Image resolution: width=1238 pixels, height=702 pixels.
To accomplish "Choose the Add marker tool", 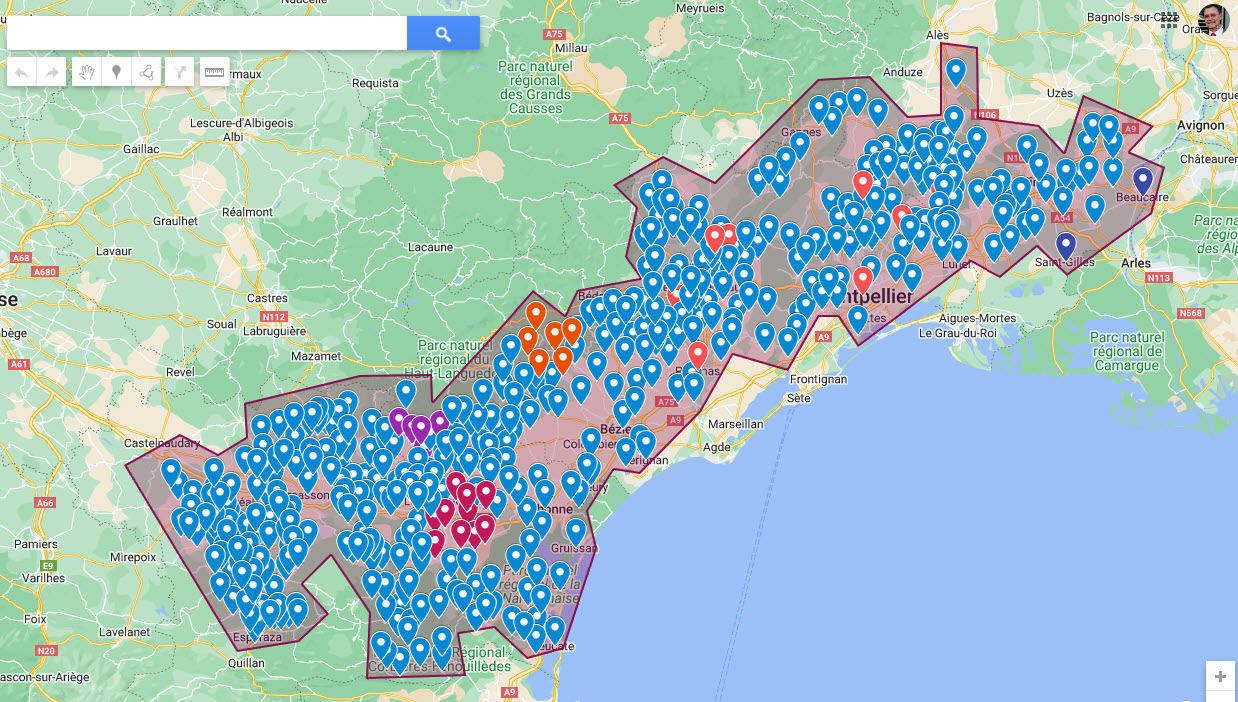I will (116, 72).
